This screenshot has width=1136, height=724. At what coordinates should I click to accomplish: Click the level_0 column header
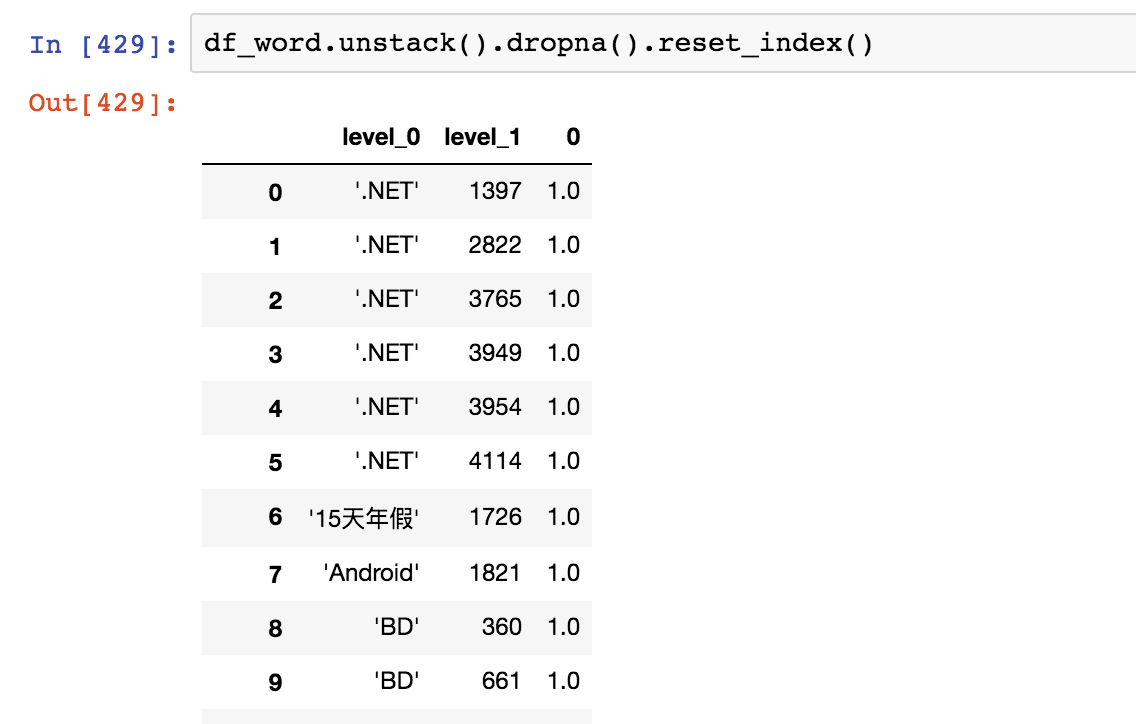click(381, 137)
